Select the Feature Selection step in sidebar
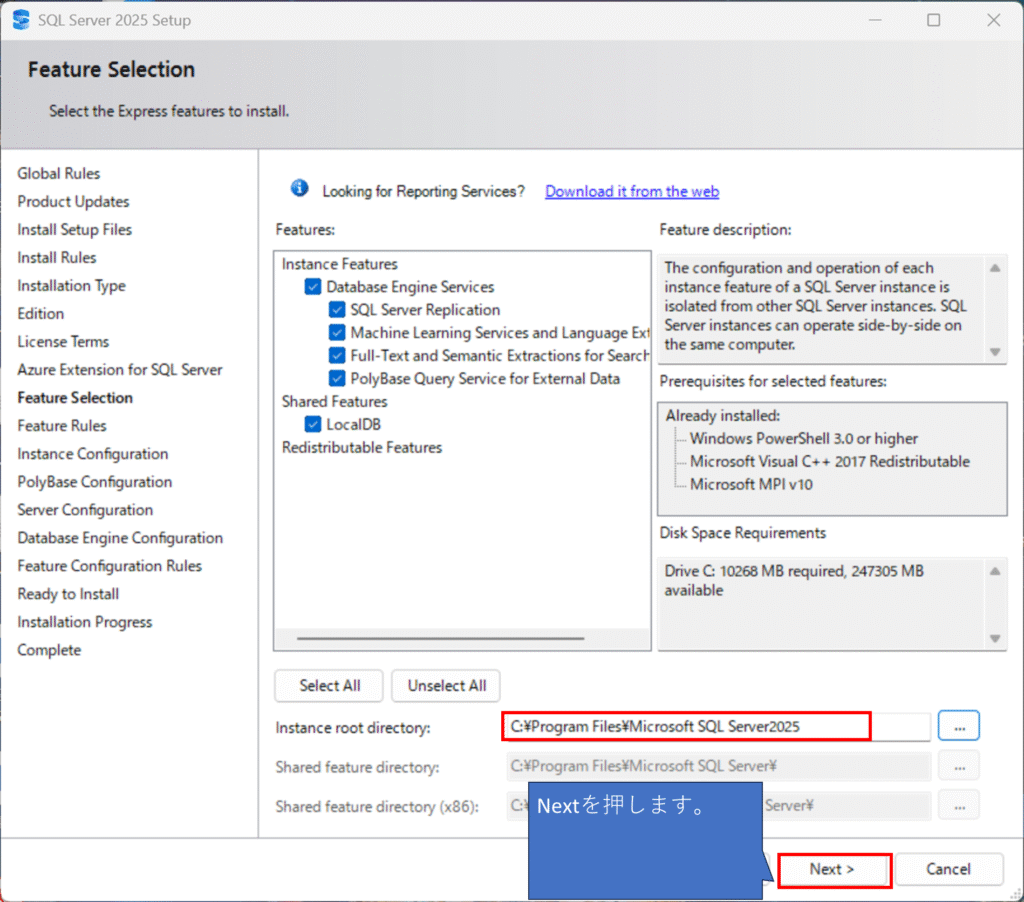 [x=75, y=398]
